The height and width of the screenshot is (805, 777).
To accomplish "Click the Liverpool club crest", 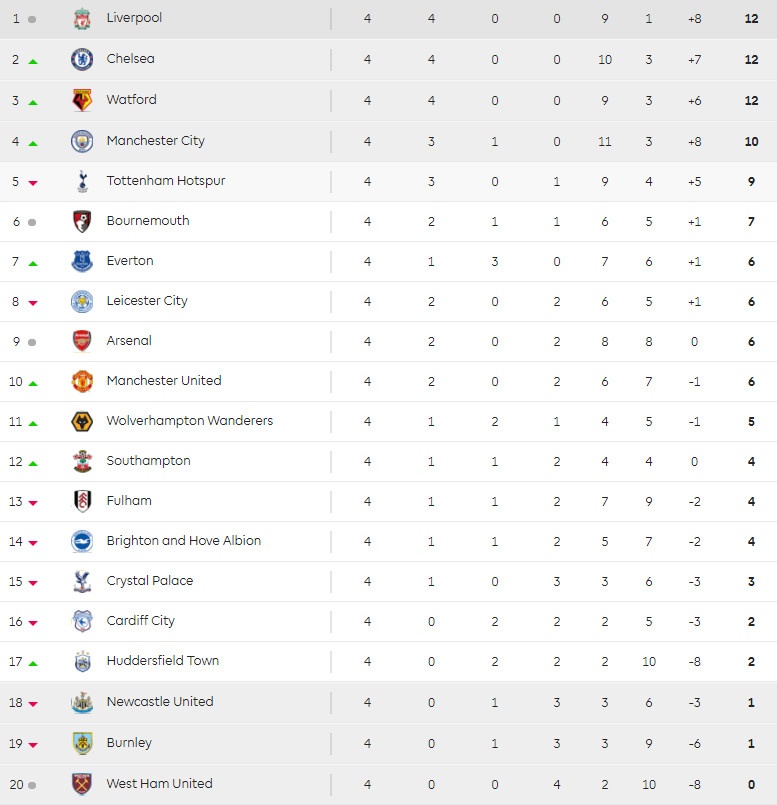I will [82, 18].
